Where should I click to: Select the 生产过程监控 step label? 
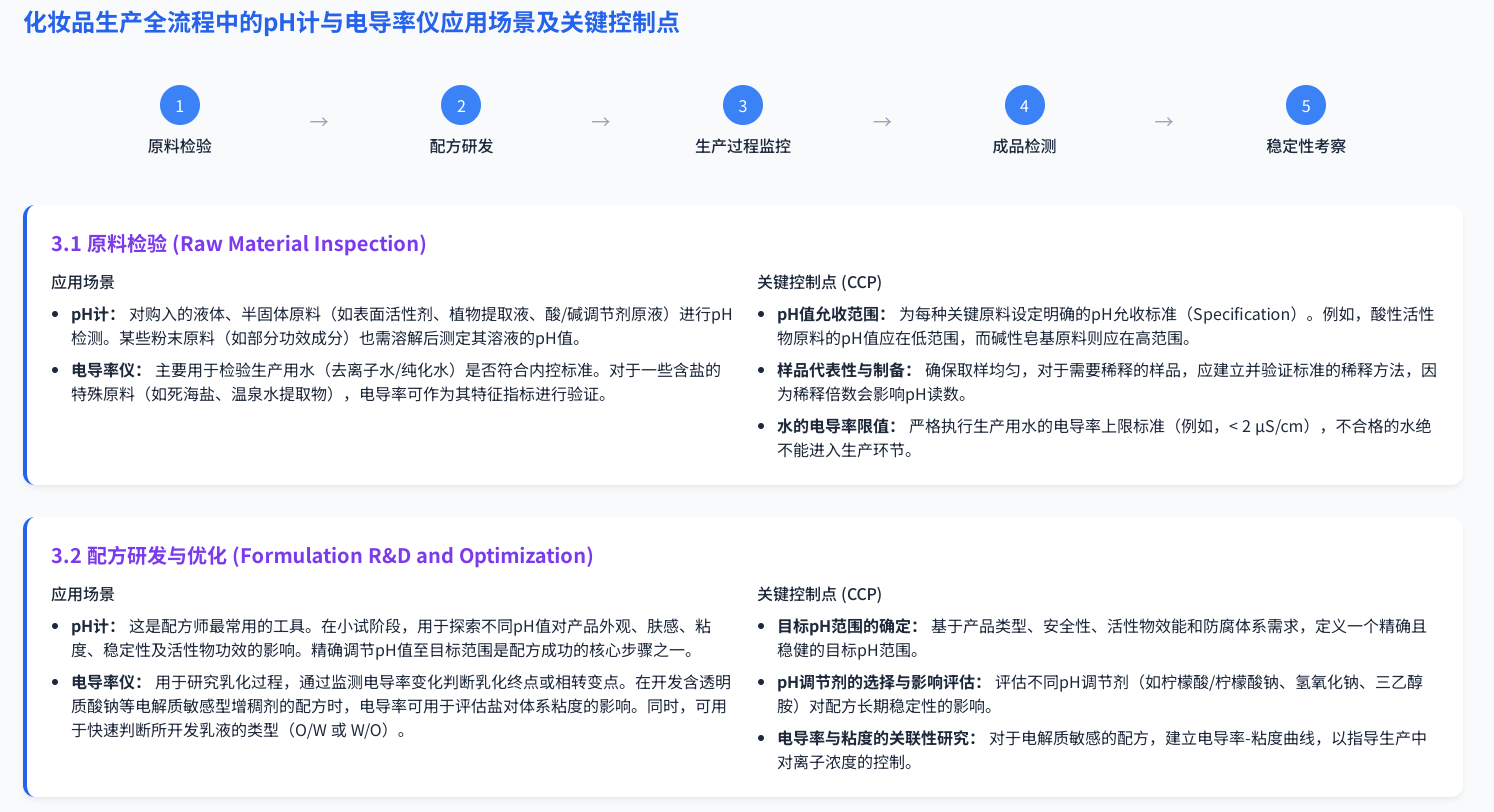pos(743,146)
